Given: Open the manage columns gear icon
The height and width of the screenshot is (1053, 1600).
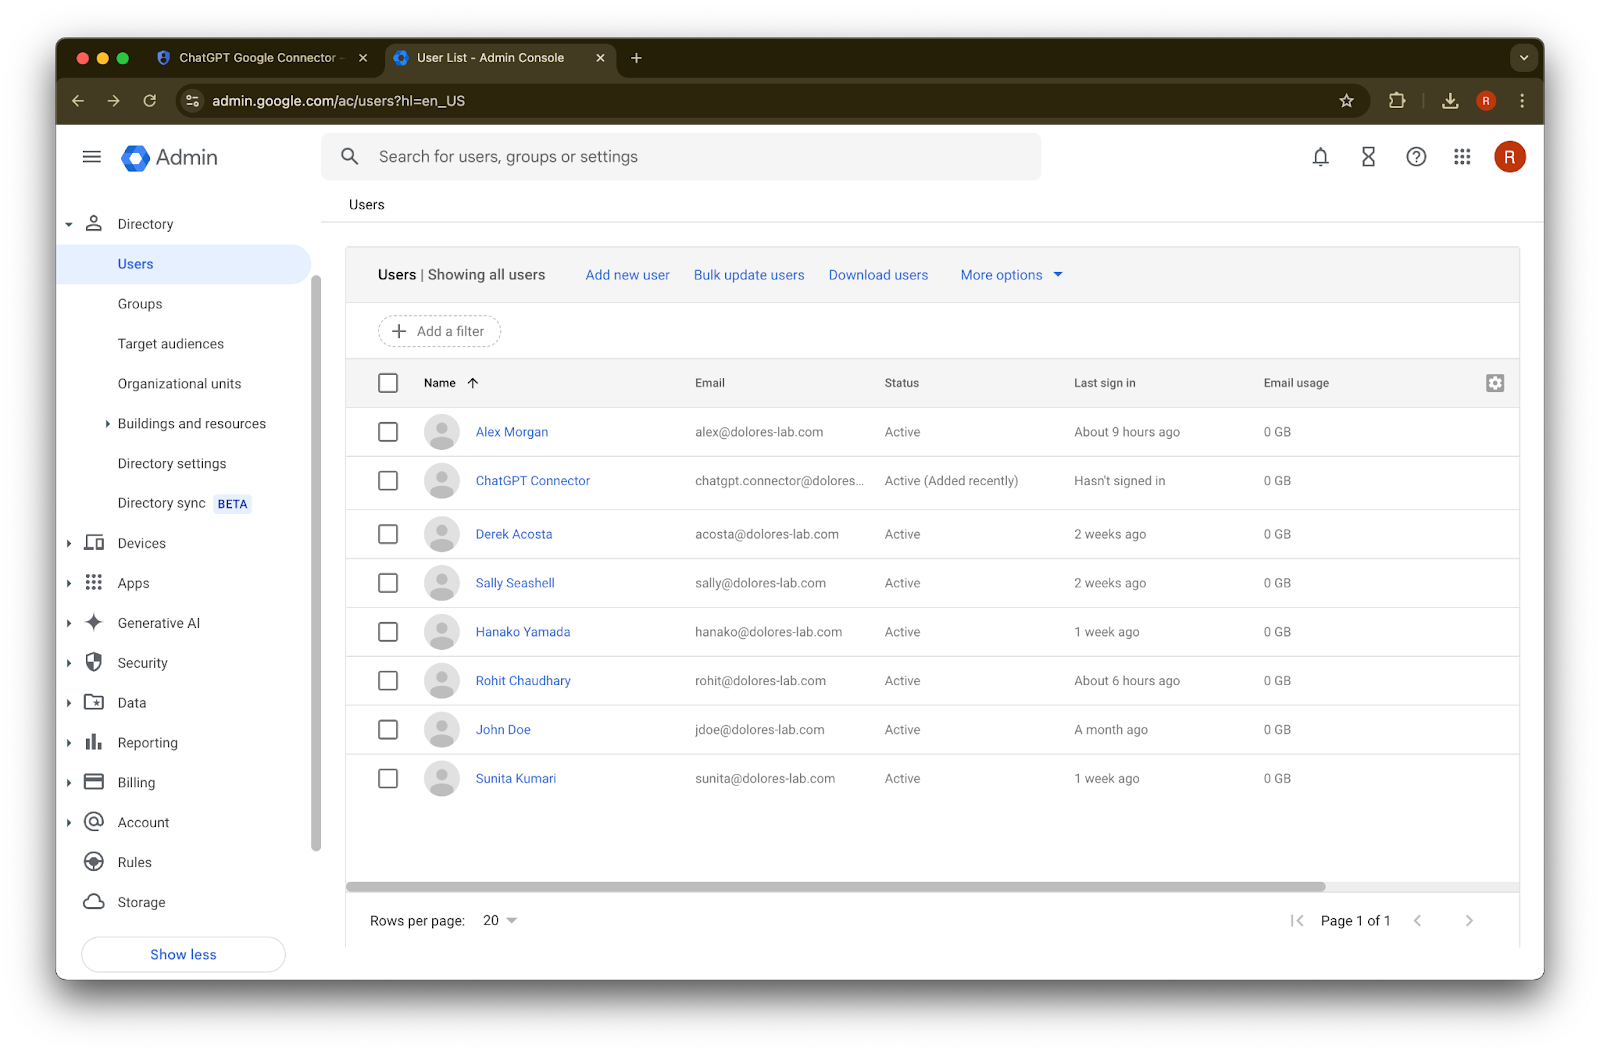Looking at the screenshot, I should (x=1495, y=383).
